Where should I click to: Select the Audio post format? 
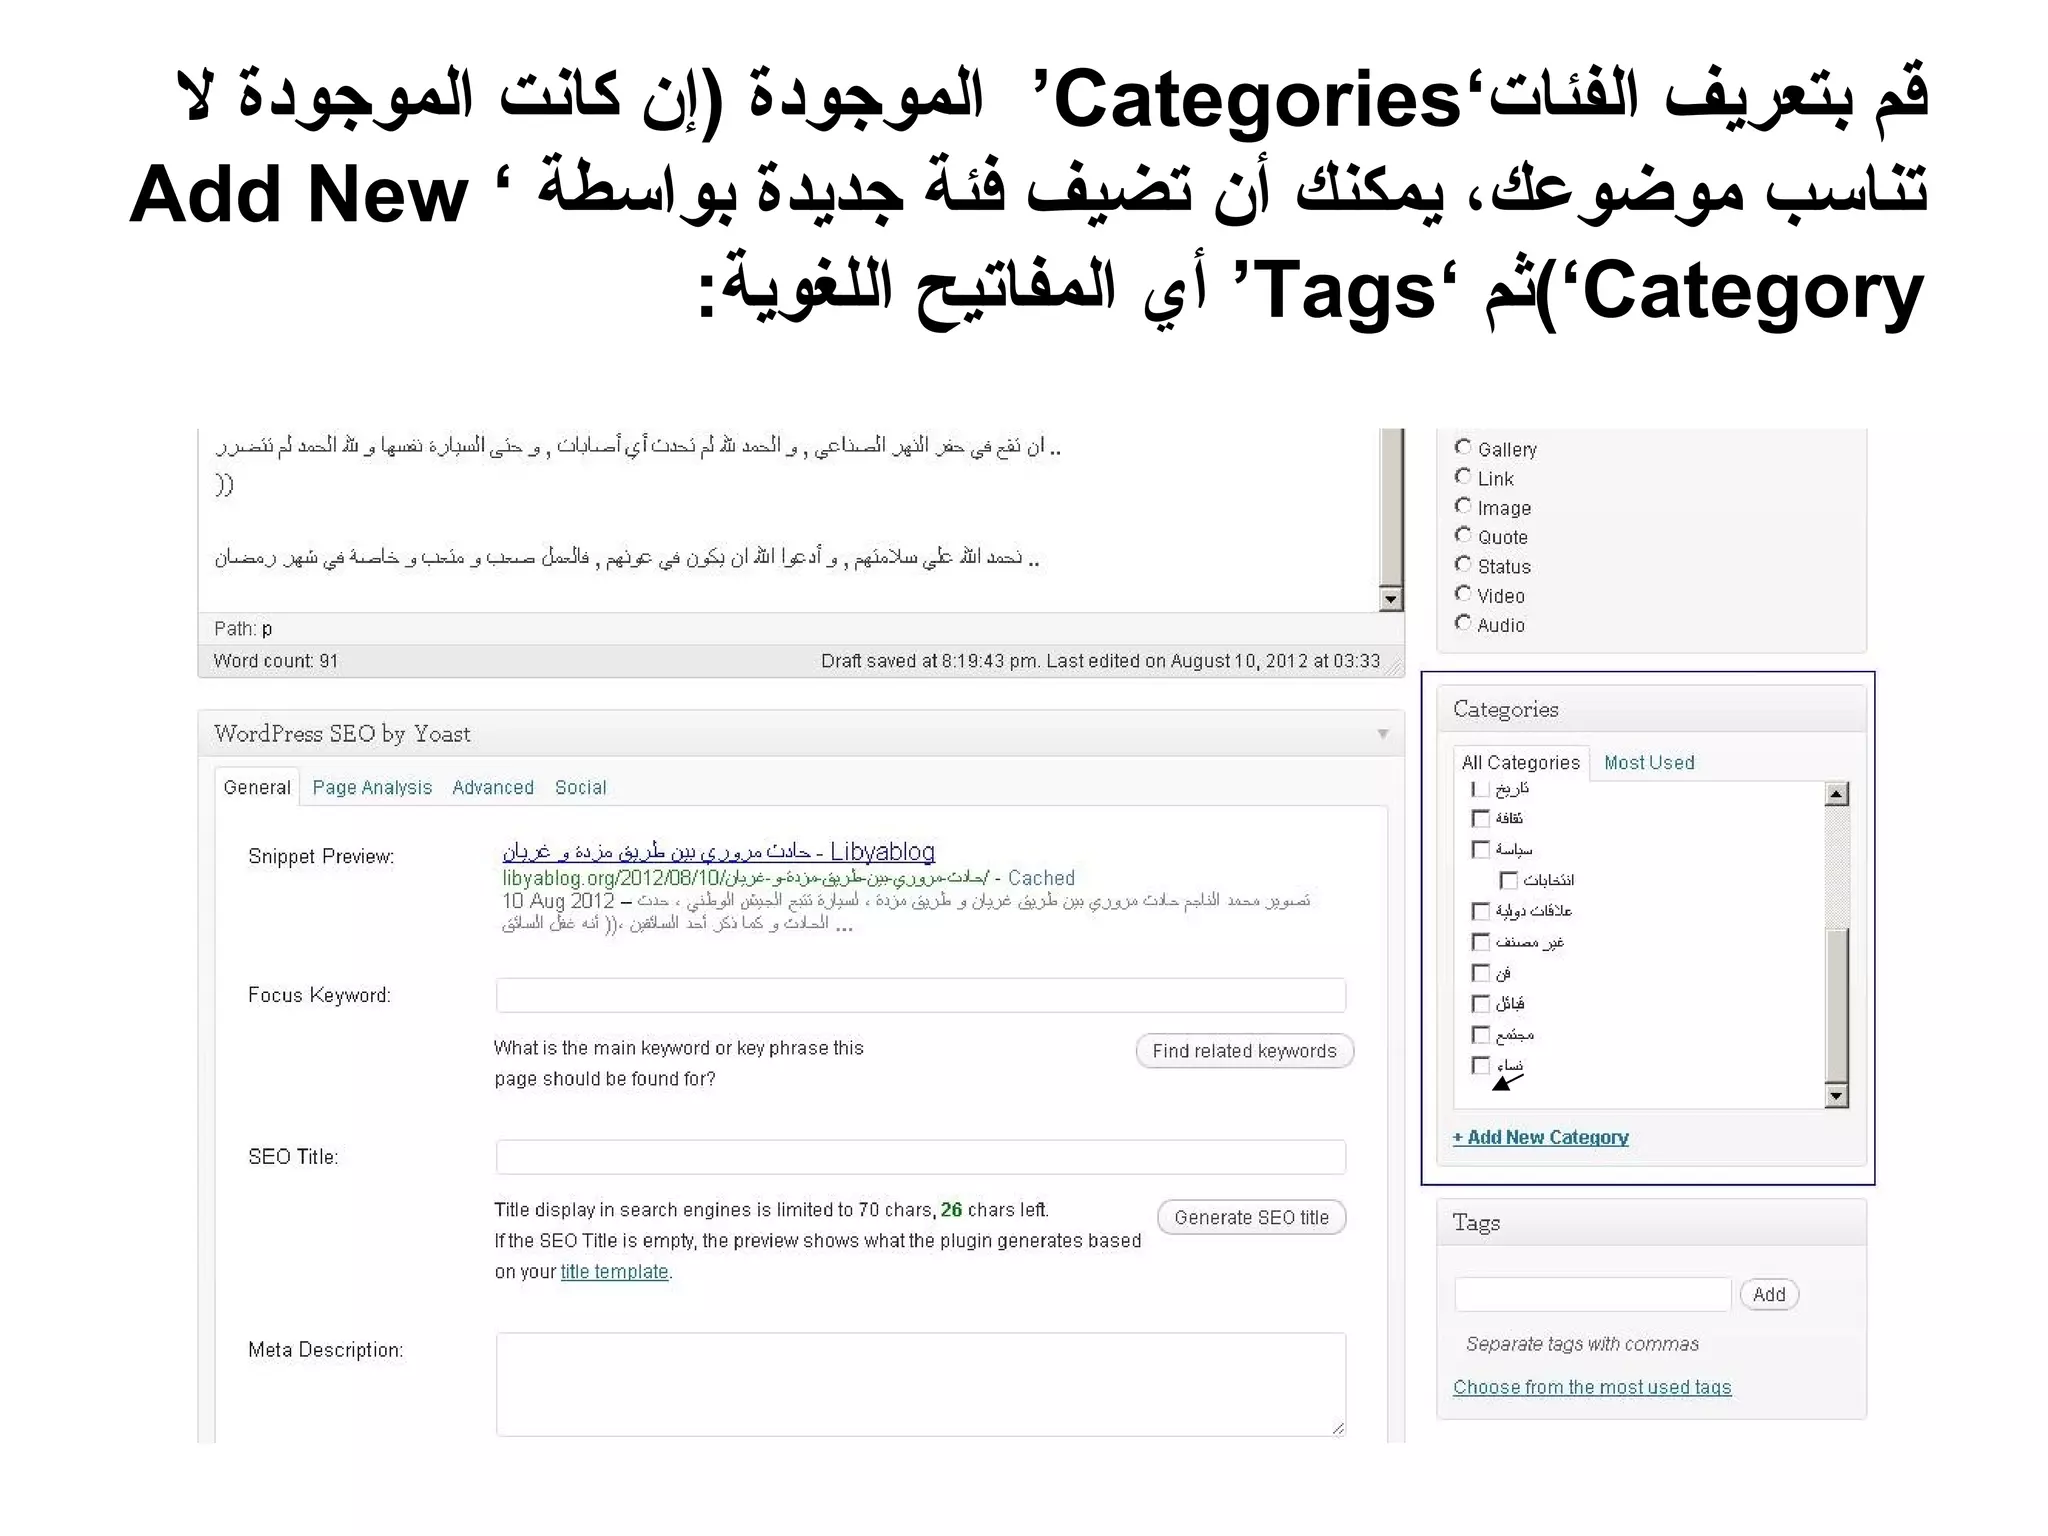(x=1463, y=623)
